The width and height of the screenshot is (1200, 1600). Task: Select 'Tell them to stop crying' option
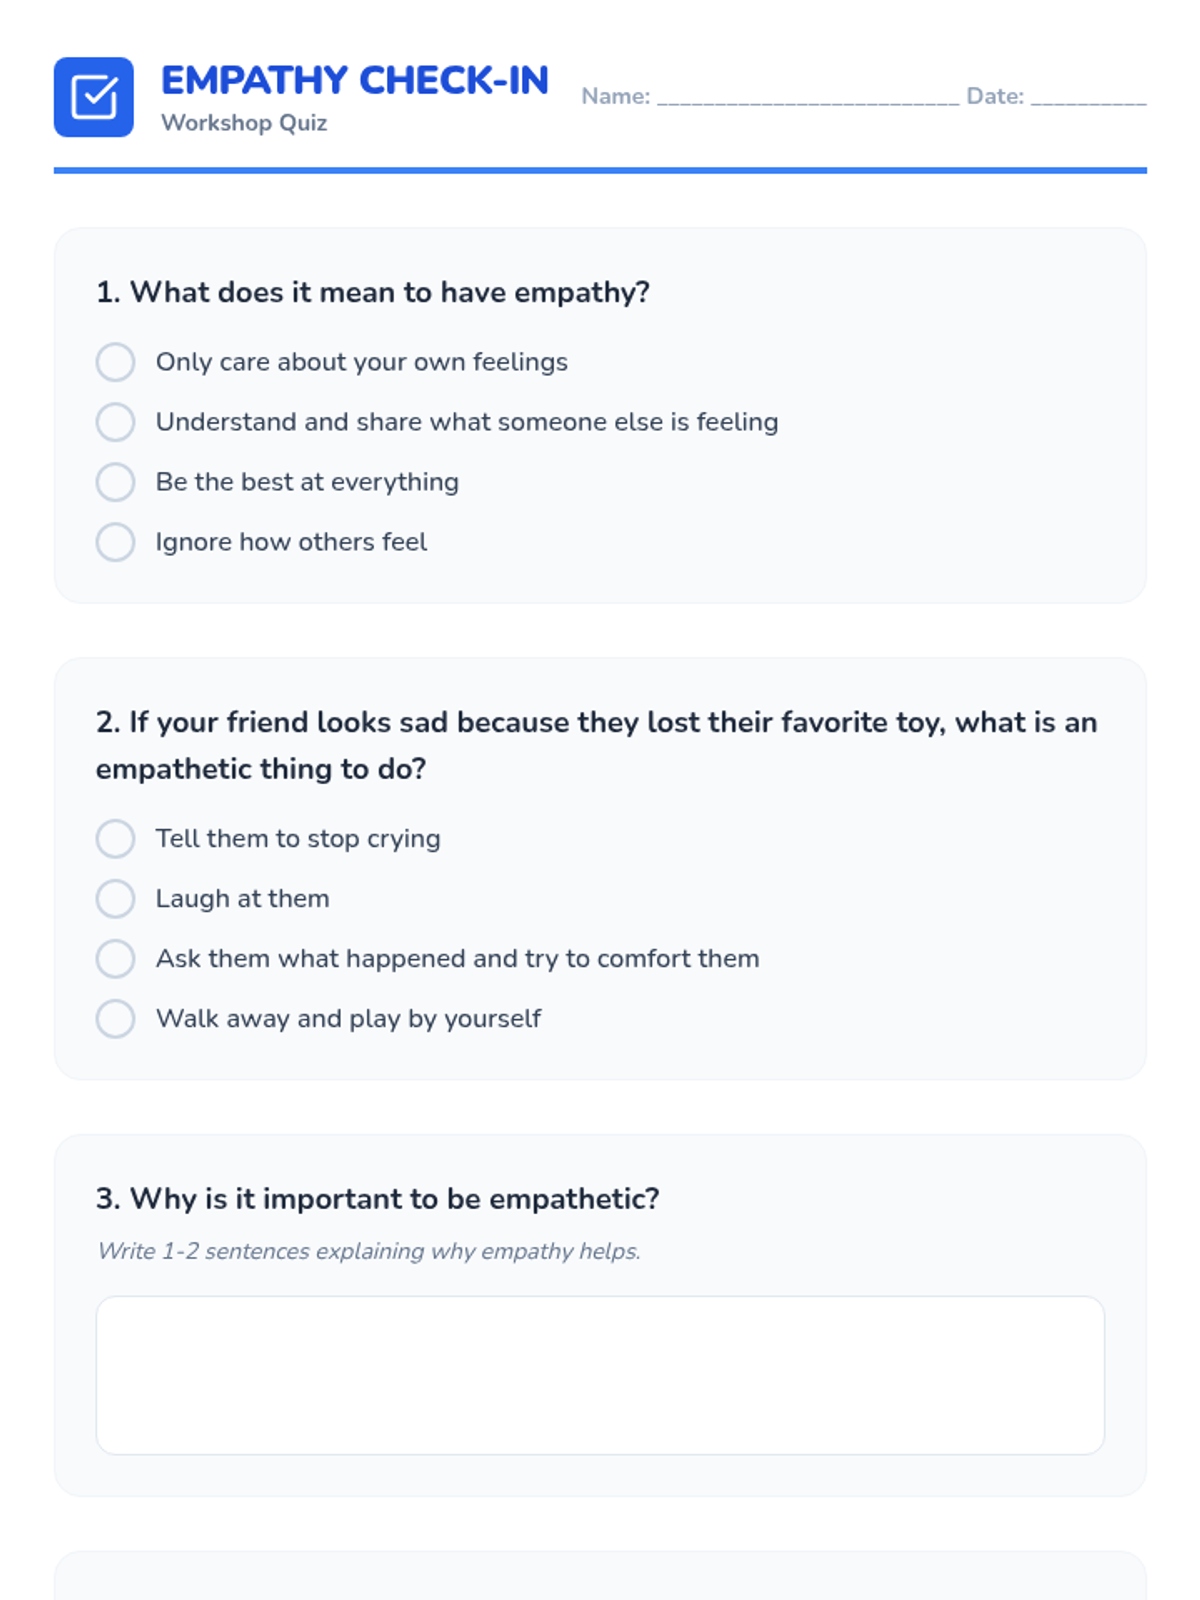tap(115, 839)
